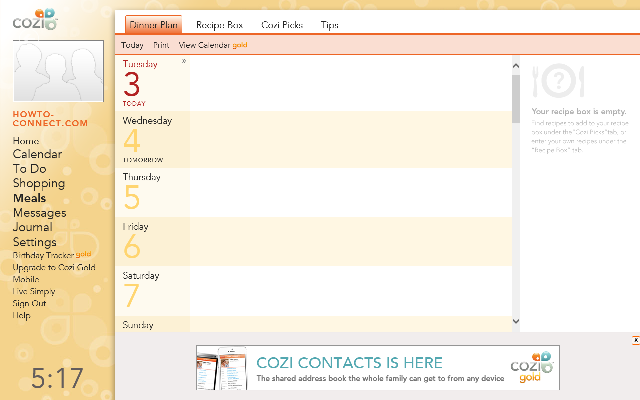The image size is (640, 400).
Task: Select Tuesday 3 day cell
Action: [152, 83]
